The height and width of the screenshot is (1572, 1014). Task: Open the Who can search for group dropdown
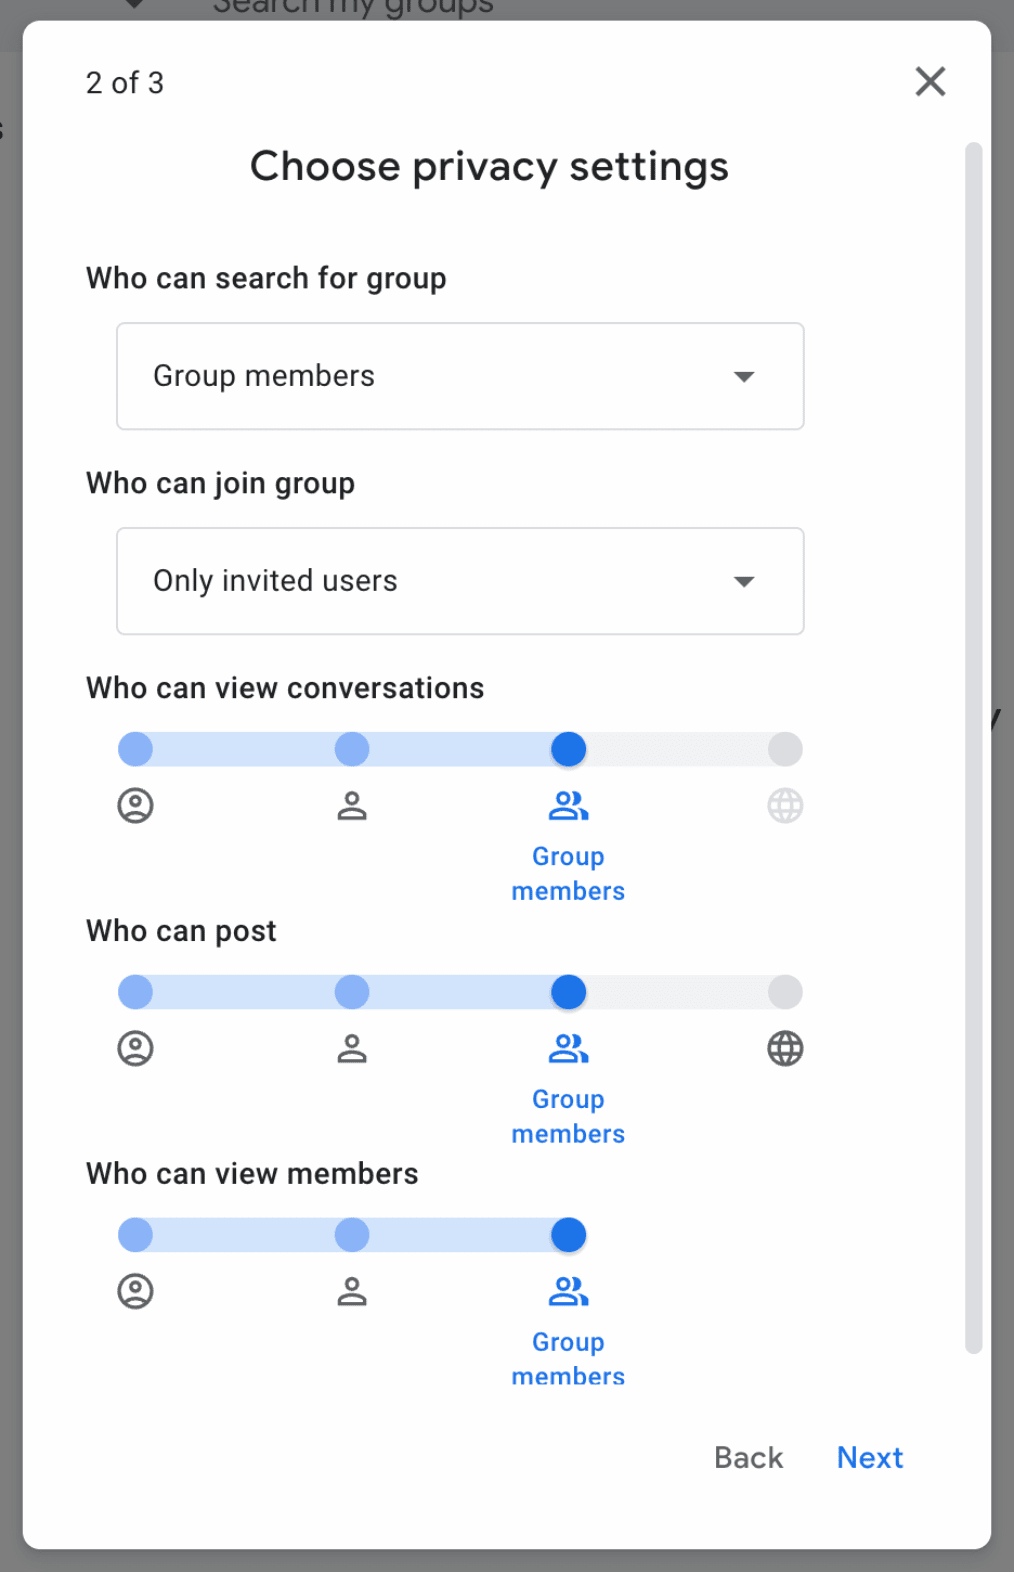[460, 376]
